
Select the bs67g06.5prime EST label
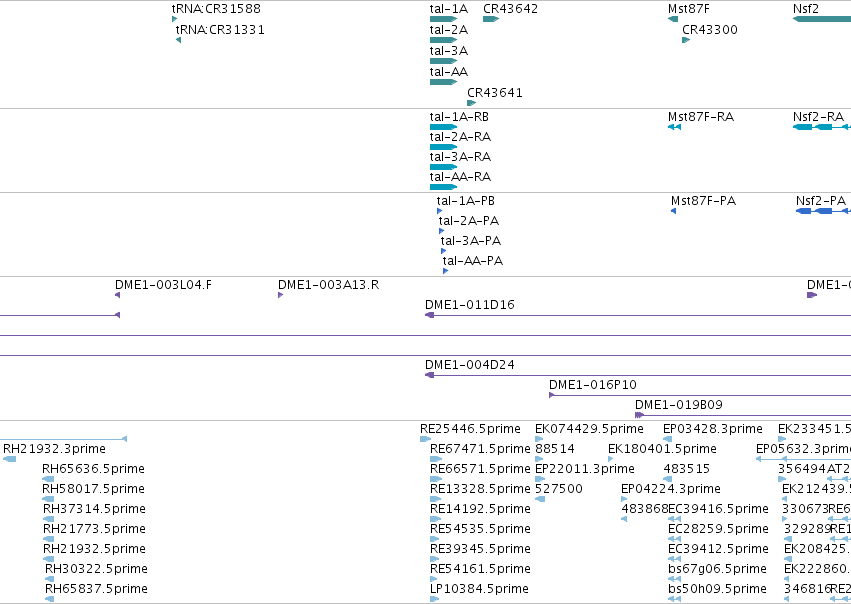coord(717,570)
